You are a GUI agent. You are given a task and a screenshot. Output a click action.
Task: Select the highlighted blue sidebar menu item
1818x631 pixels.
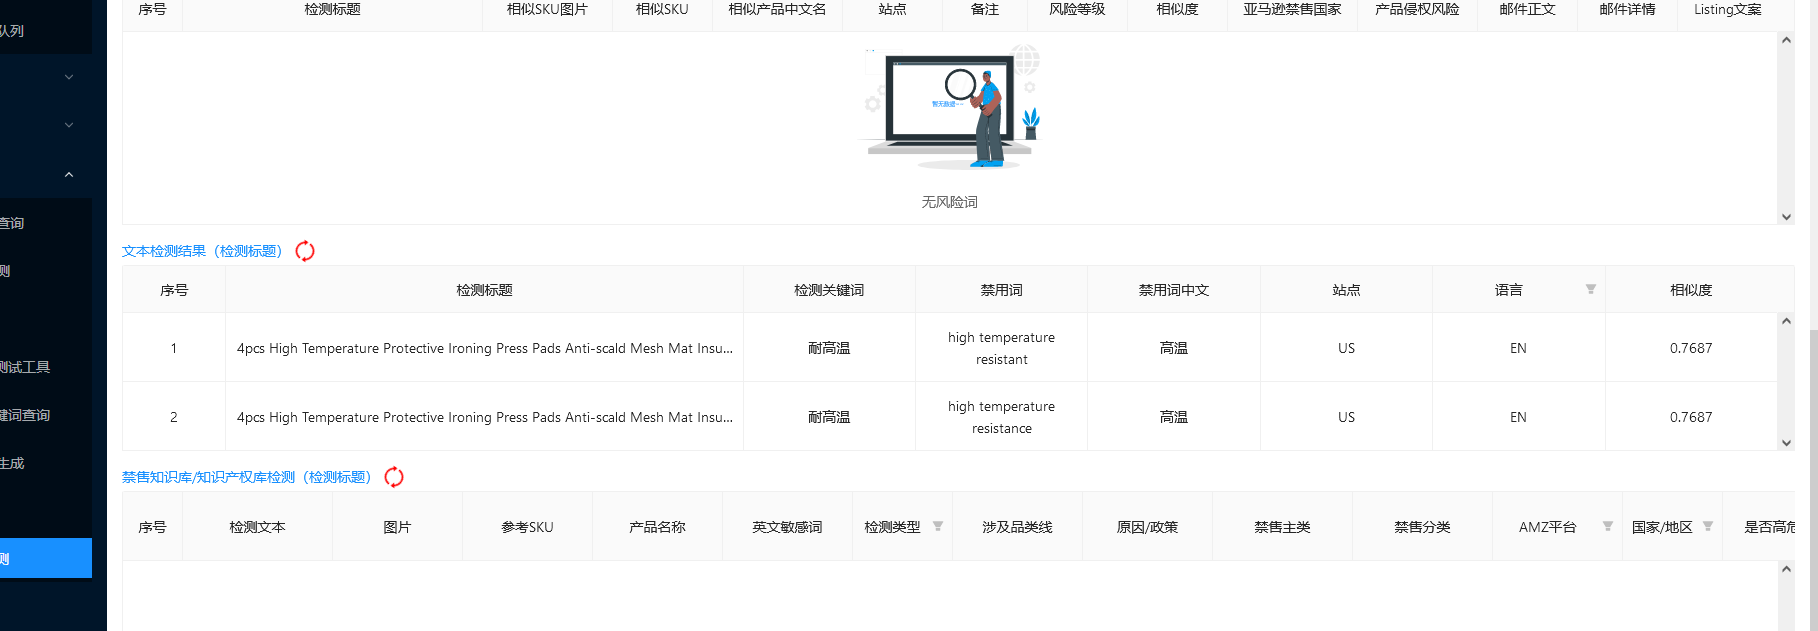(x=46, y=558)
